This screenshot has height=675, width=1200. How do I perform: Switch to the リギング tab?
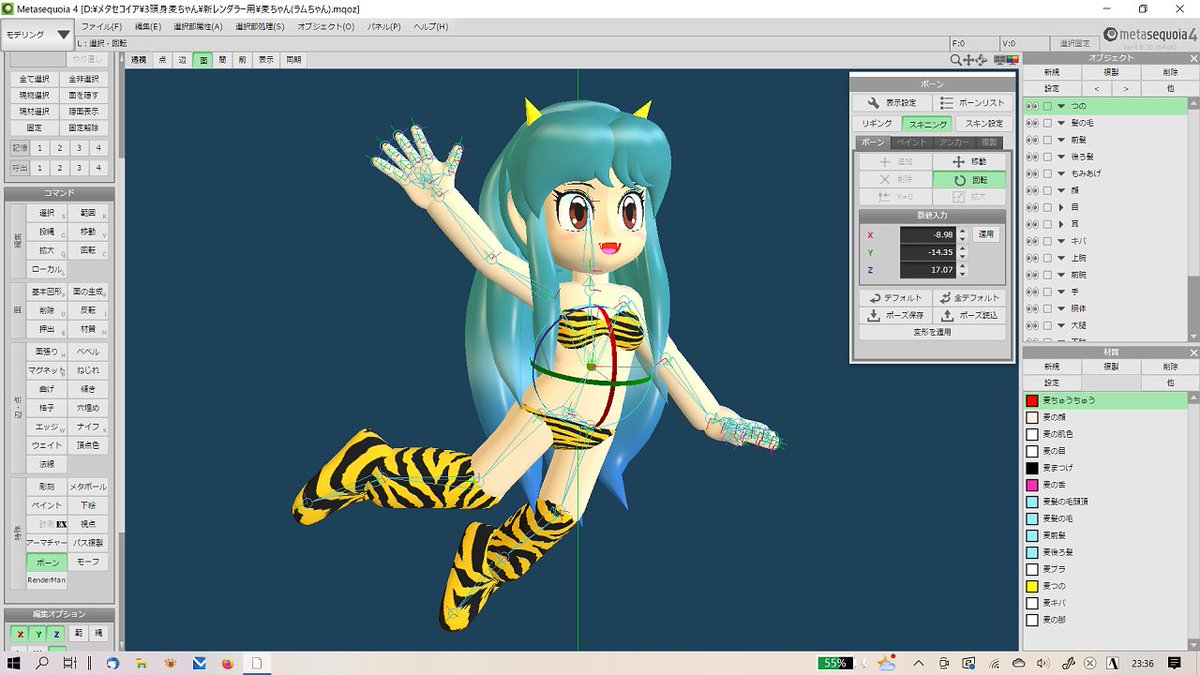point(877,124)
